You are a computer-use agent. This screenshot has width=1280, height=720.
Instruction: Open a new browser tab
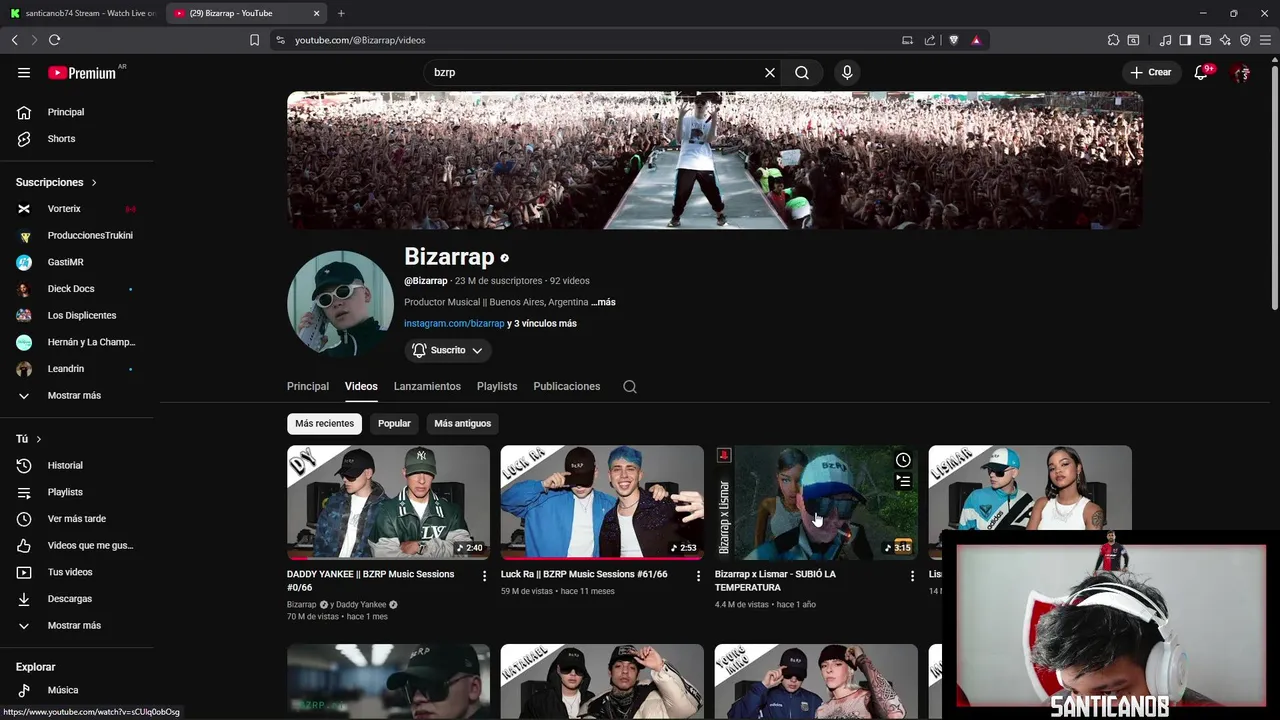point(341,13)
